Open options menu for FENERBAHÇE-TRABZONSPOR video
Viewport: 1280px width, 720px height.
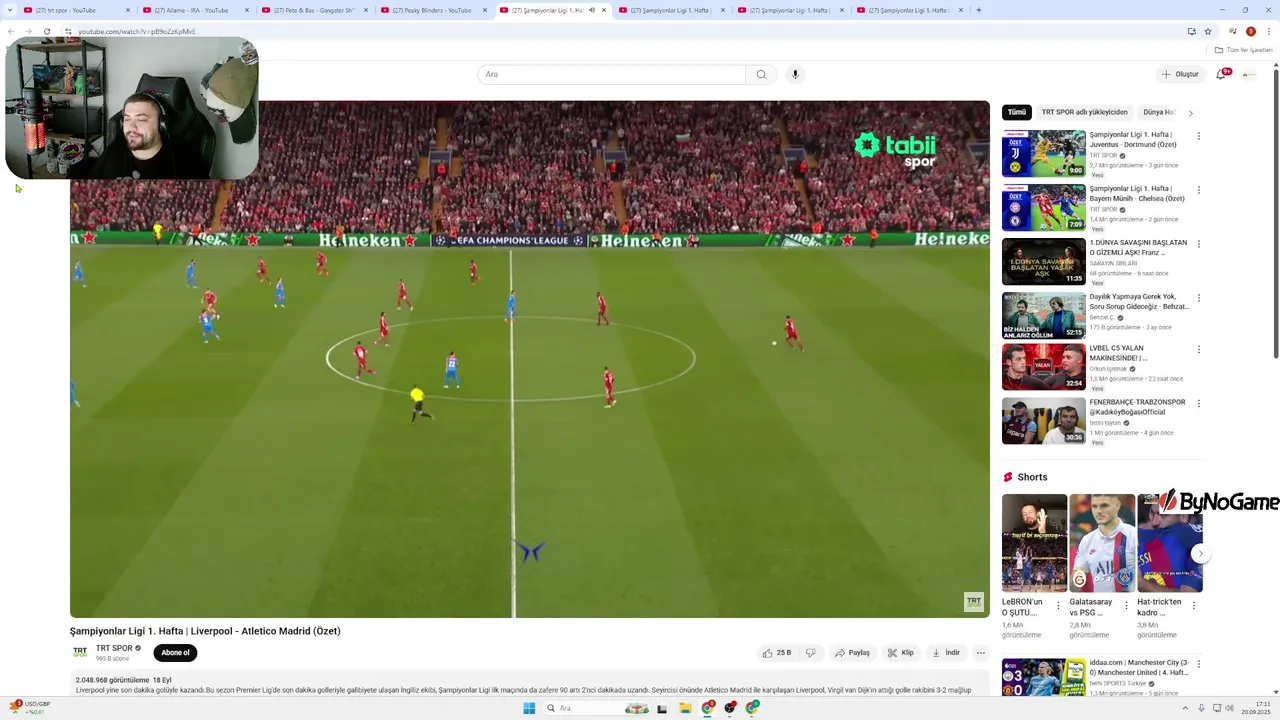(x=1199, y=404)
